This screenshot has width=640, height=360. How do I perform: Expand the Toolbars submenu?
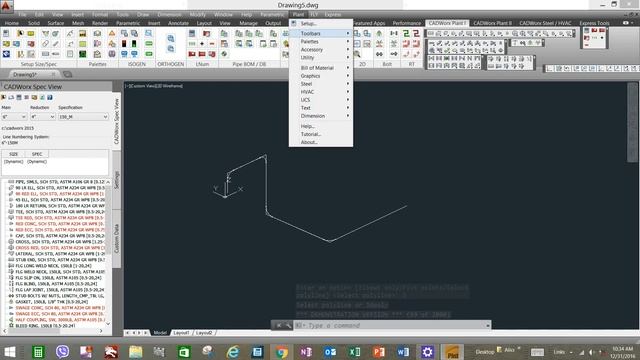pos(321,33)
